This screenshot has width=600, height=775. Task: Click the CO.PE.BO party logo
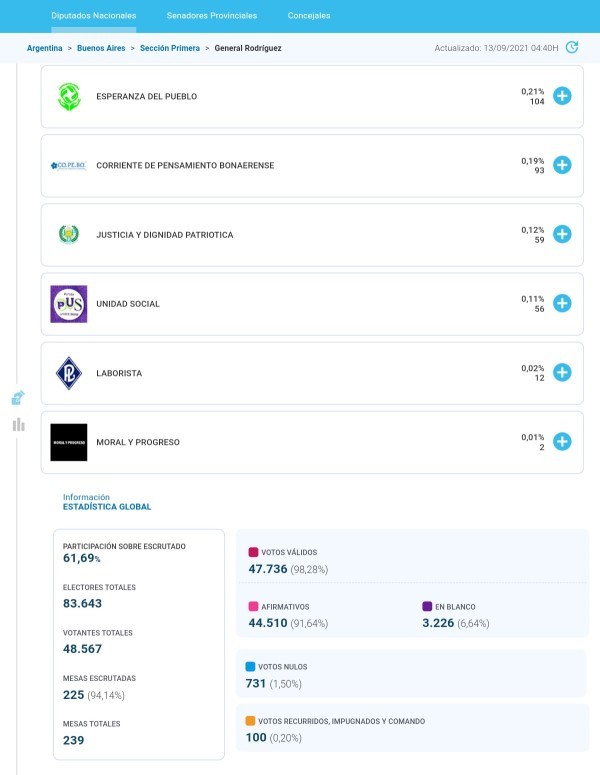[69, 166]
